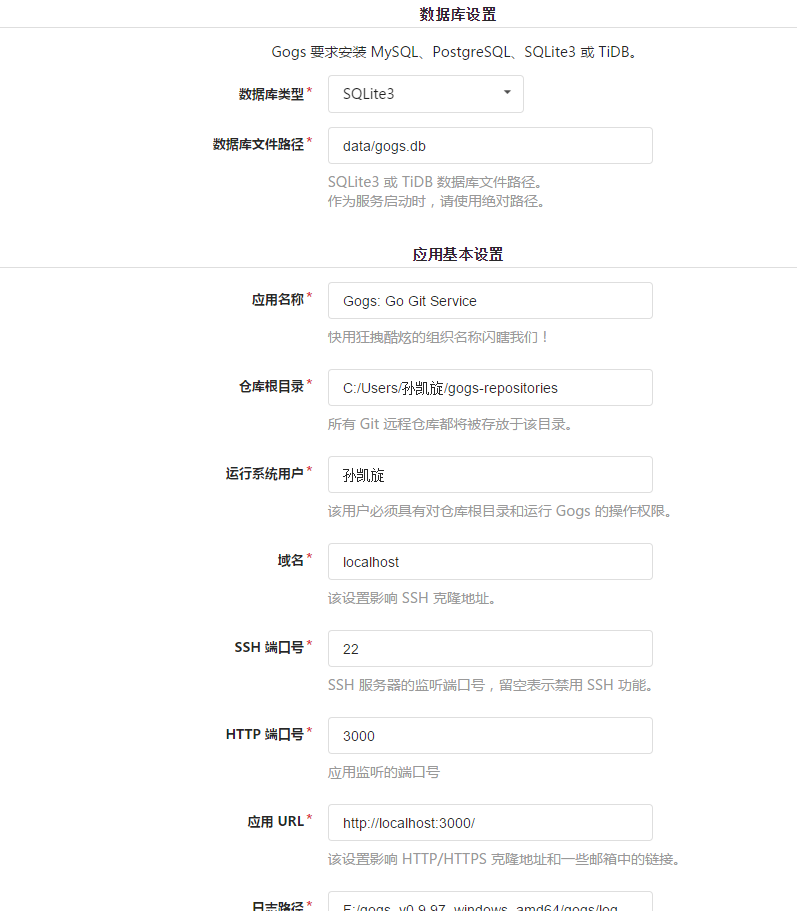The width and height of the screenshot is (797, 911).
Task: Click the 应用名称 label
Action: click(278, 300)
